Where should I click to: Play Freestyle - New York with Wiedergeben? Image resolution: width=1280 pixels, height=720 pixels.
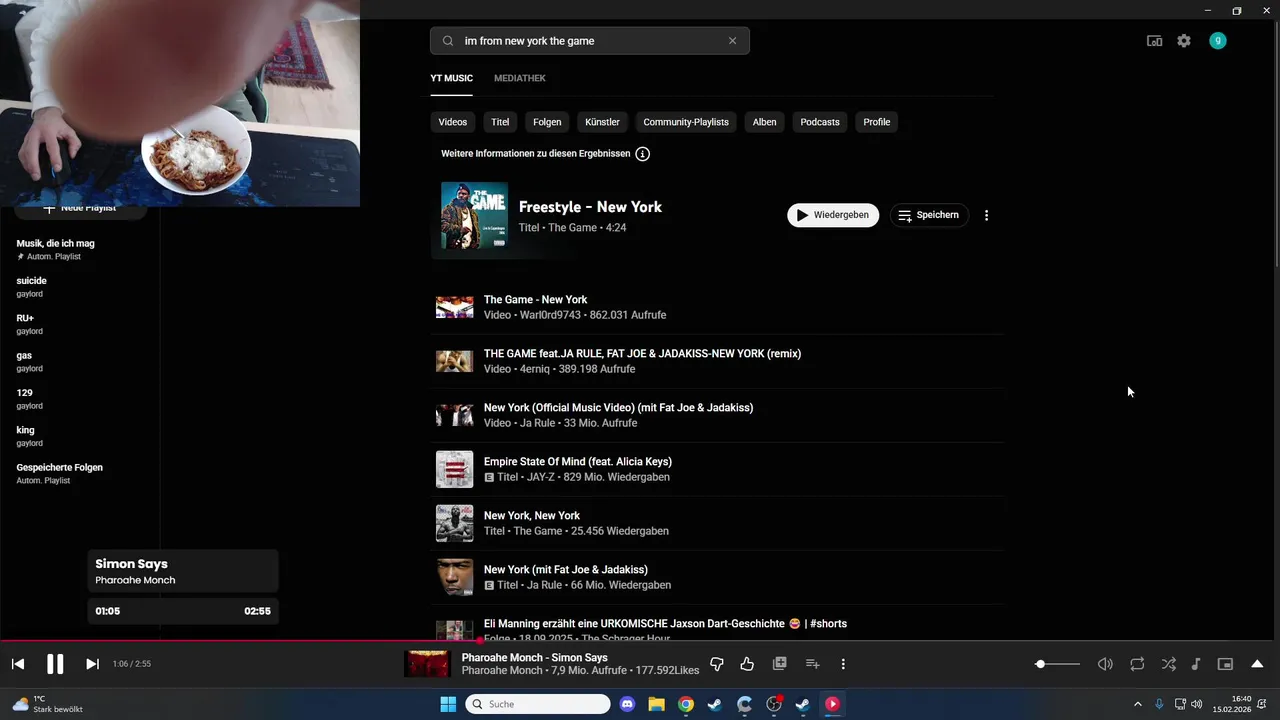tap(833, 215)
